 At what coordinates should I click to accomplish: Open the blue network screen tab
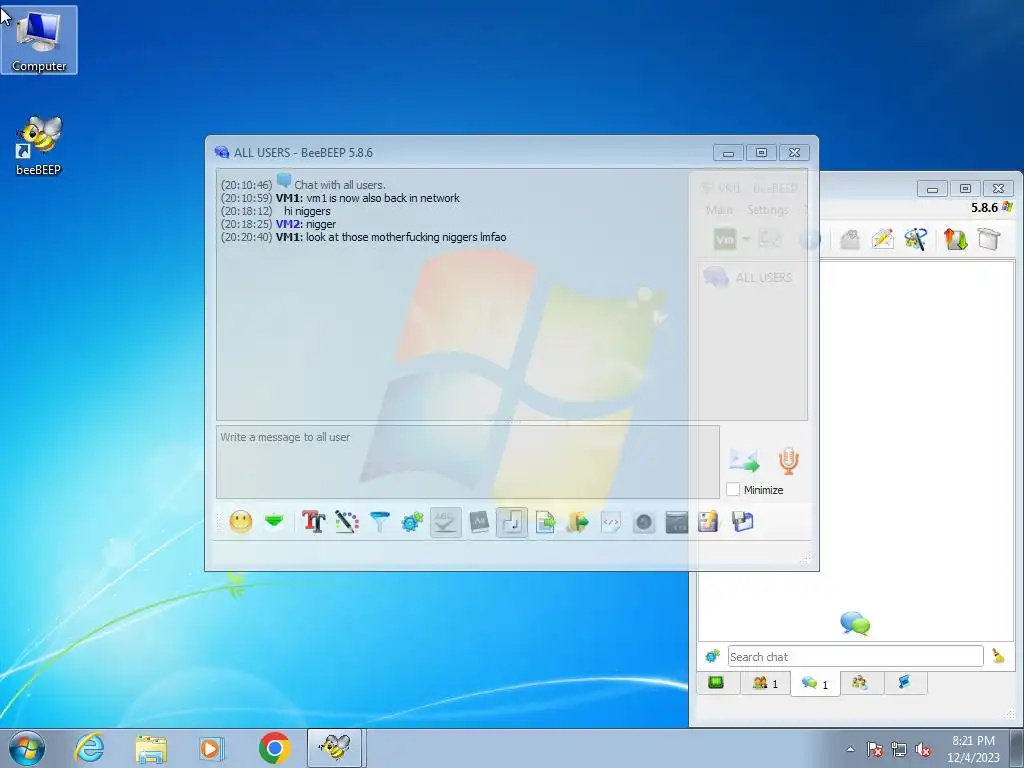904,682
